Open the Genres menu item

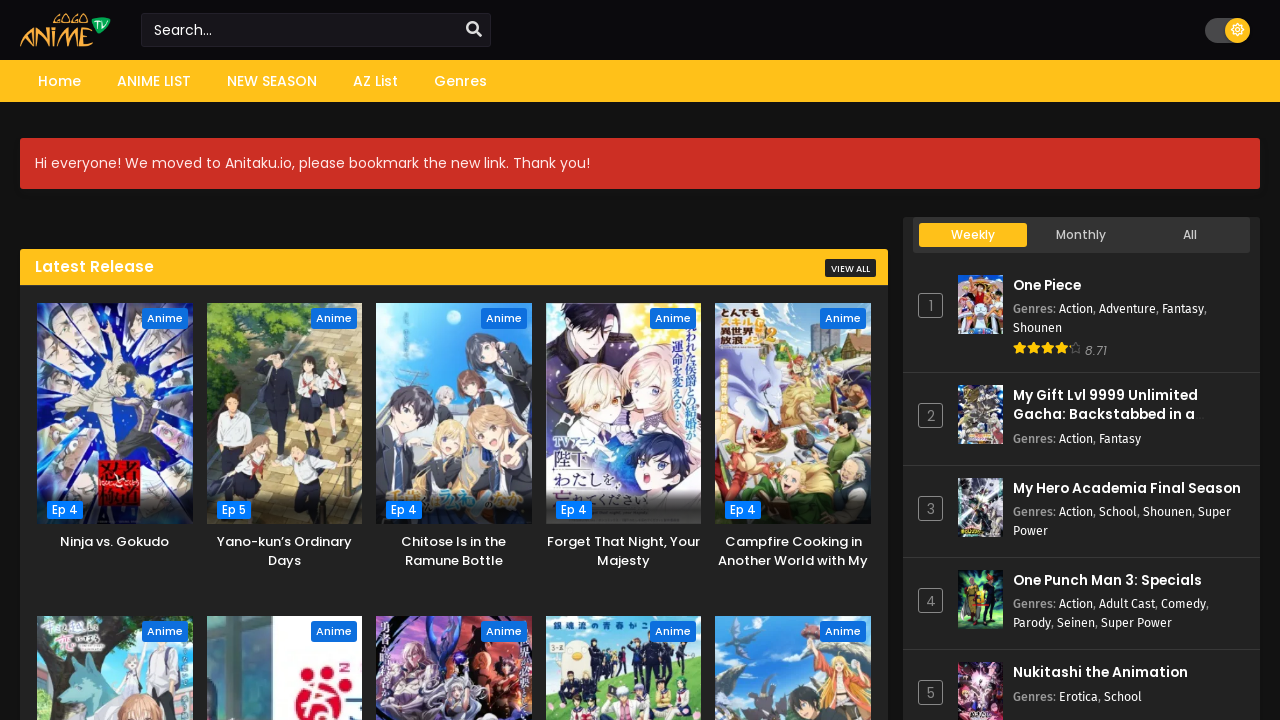click(460, 81)
